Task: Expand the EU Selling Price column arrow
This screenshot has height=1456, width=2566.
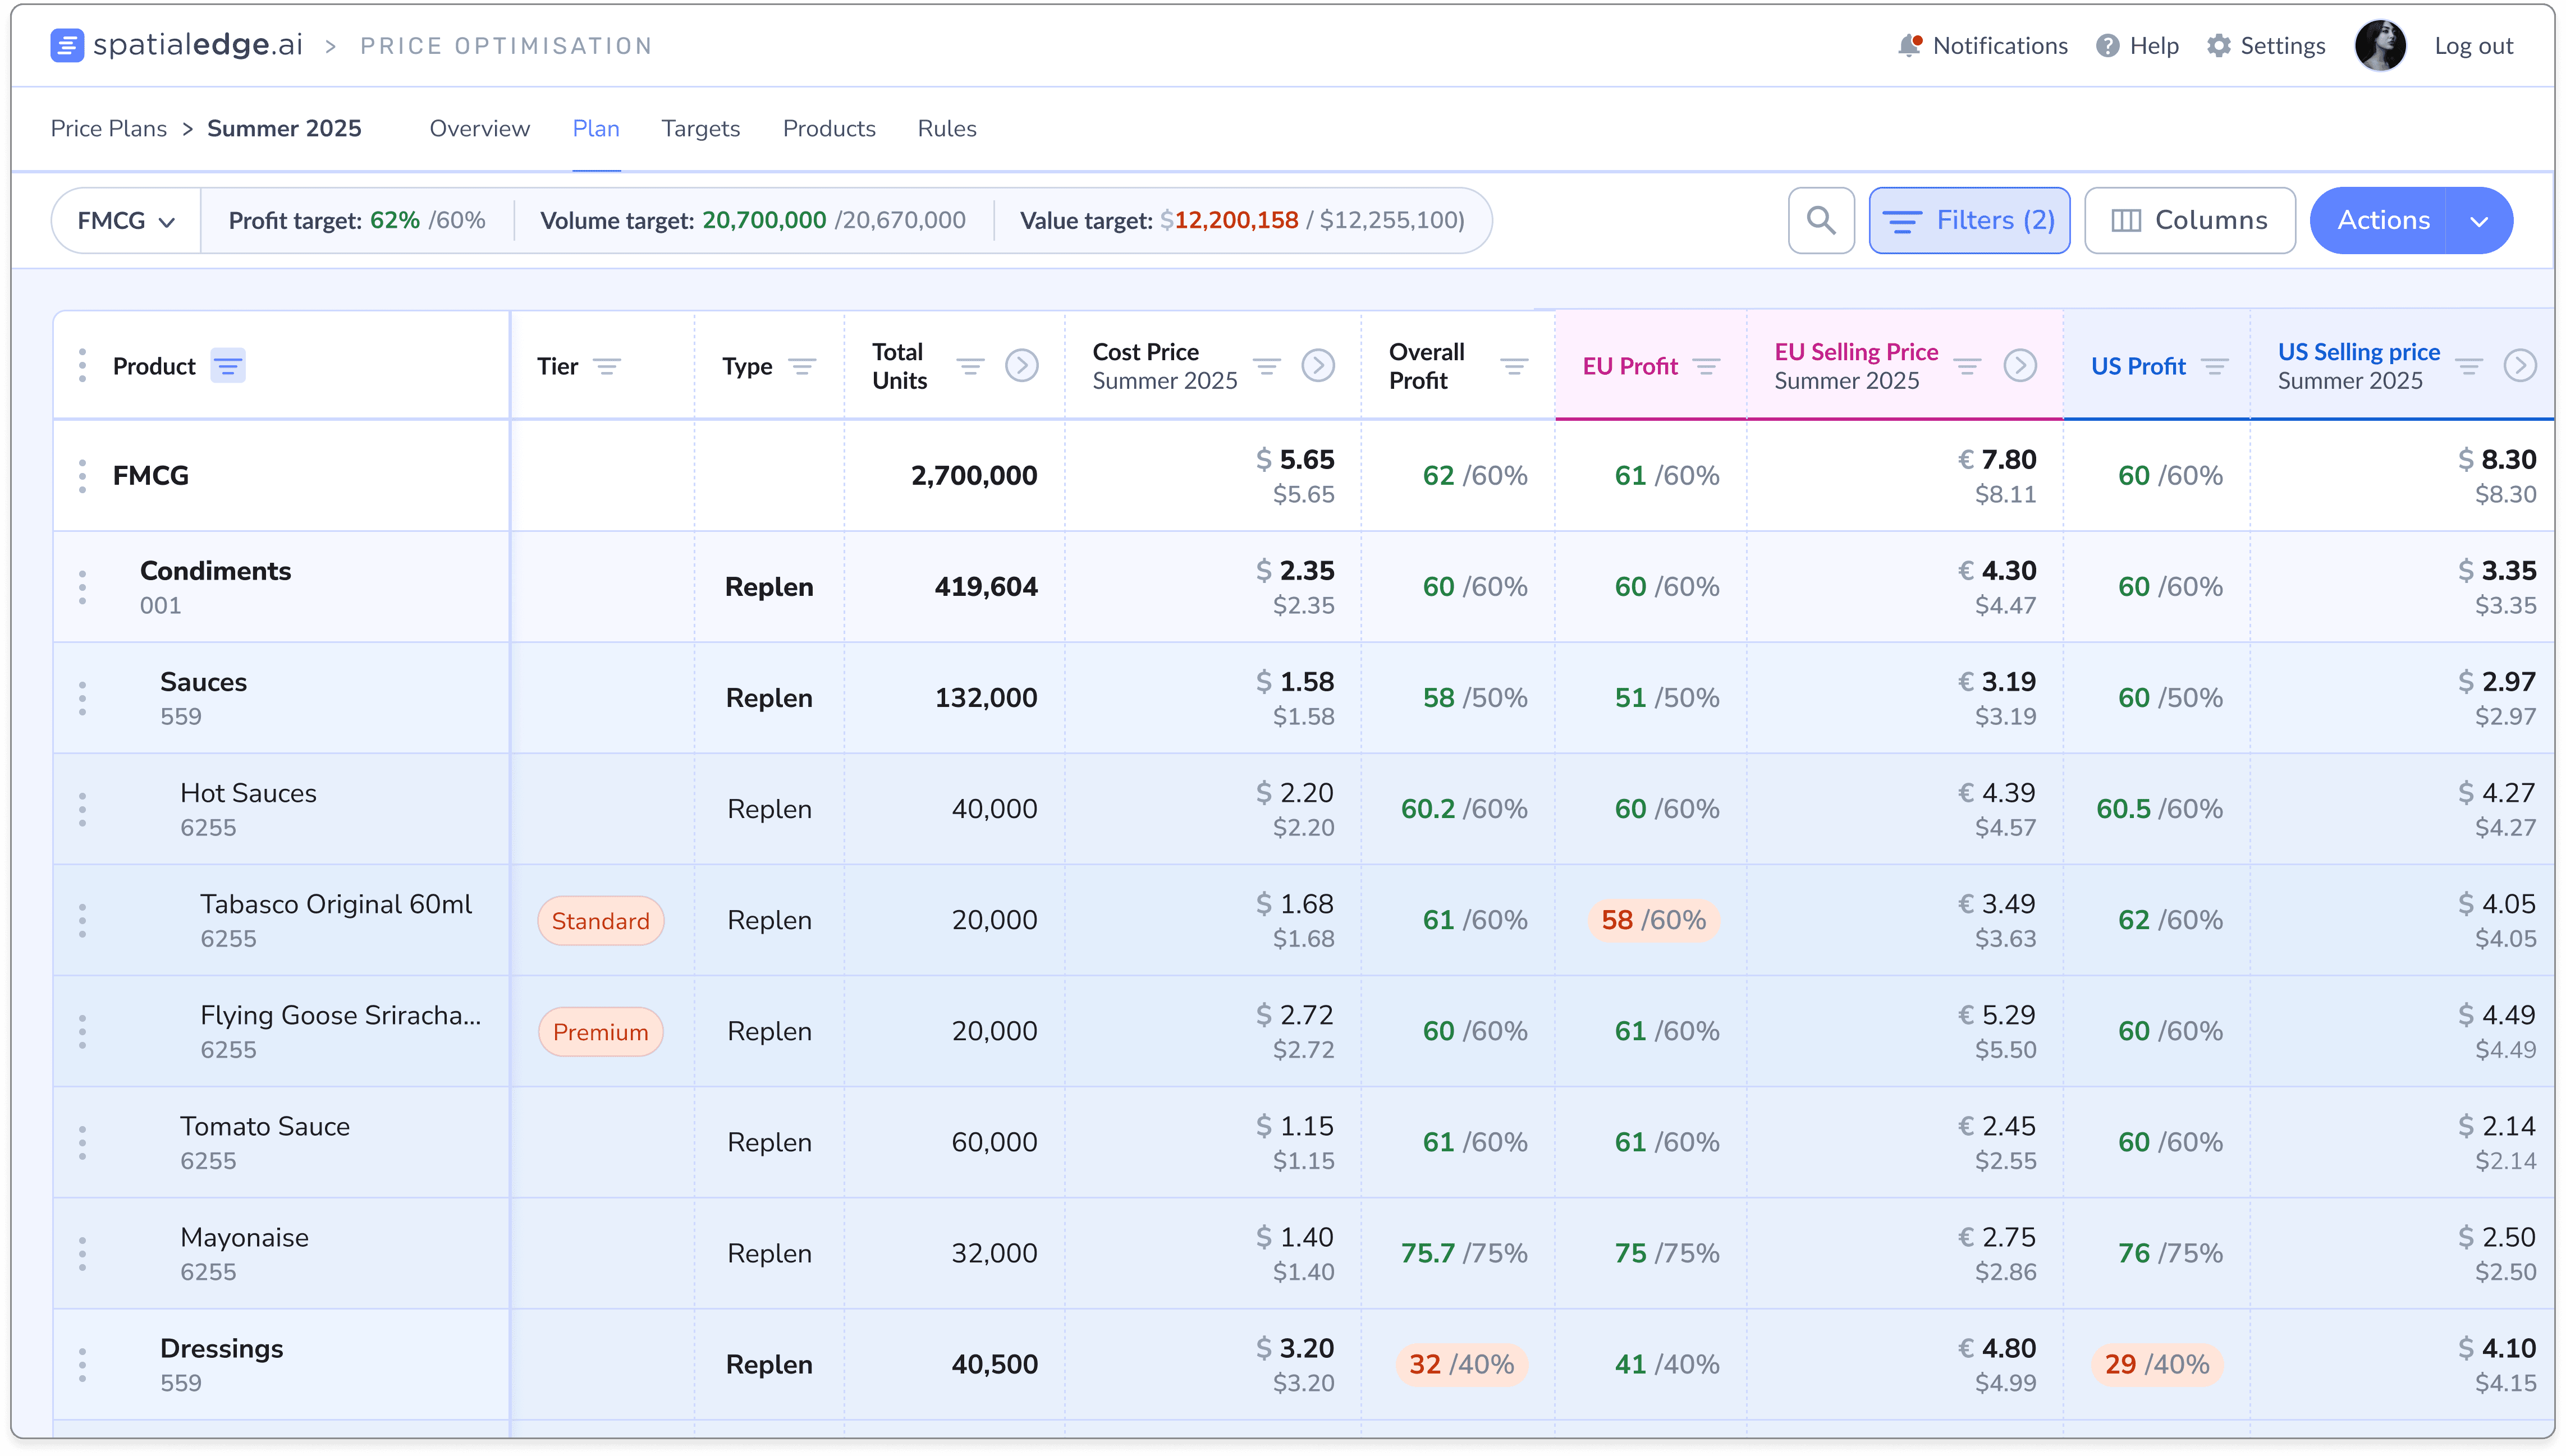Action: point(2020,366)
